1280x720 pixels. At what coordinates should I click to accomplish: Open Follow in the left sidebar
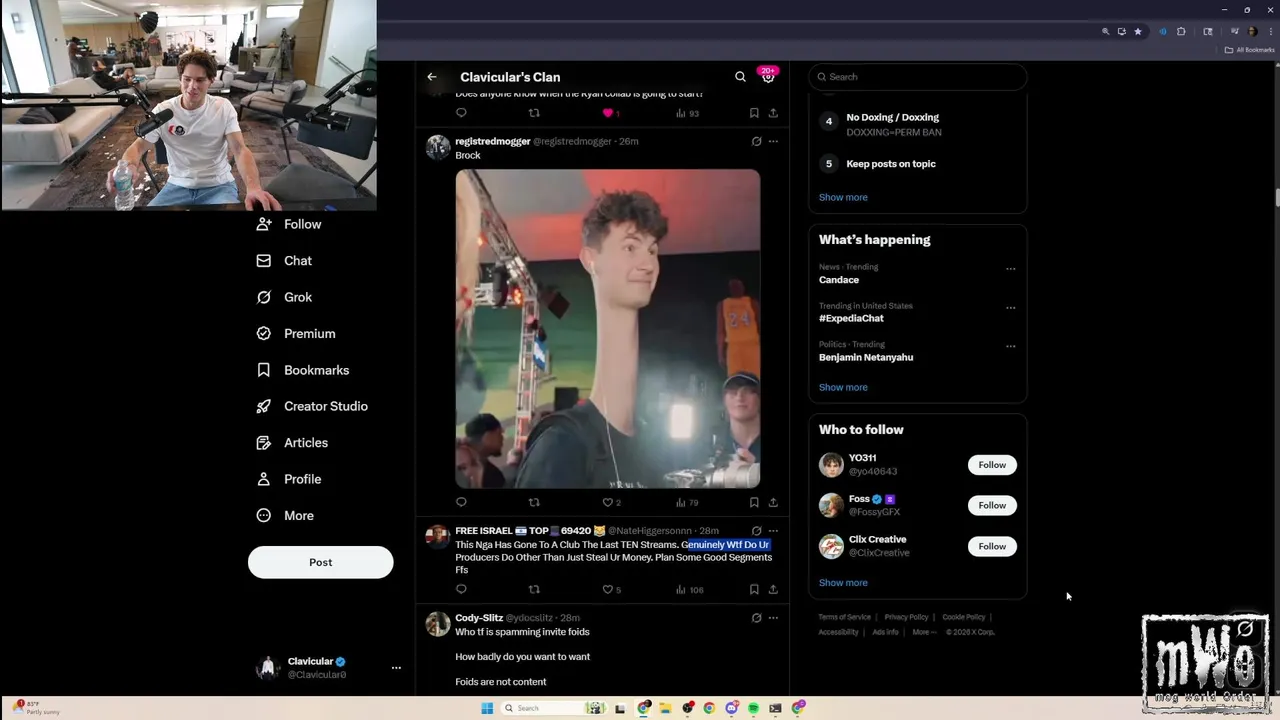(289, 224)
